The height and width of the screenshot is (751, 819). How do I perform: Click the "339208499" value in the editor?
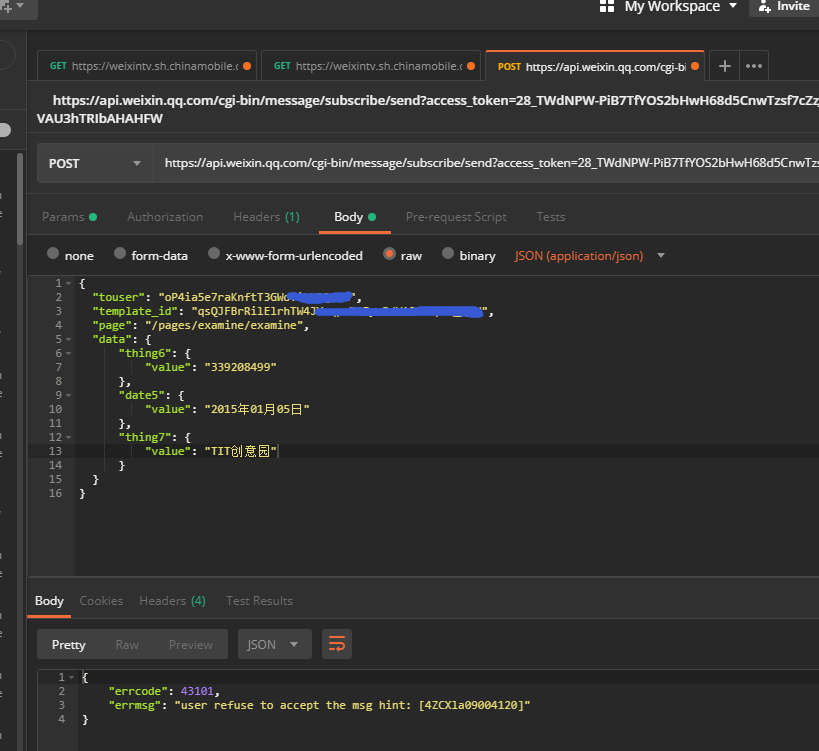(240, 367)
